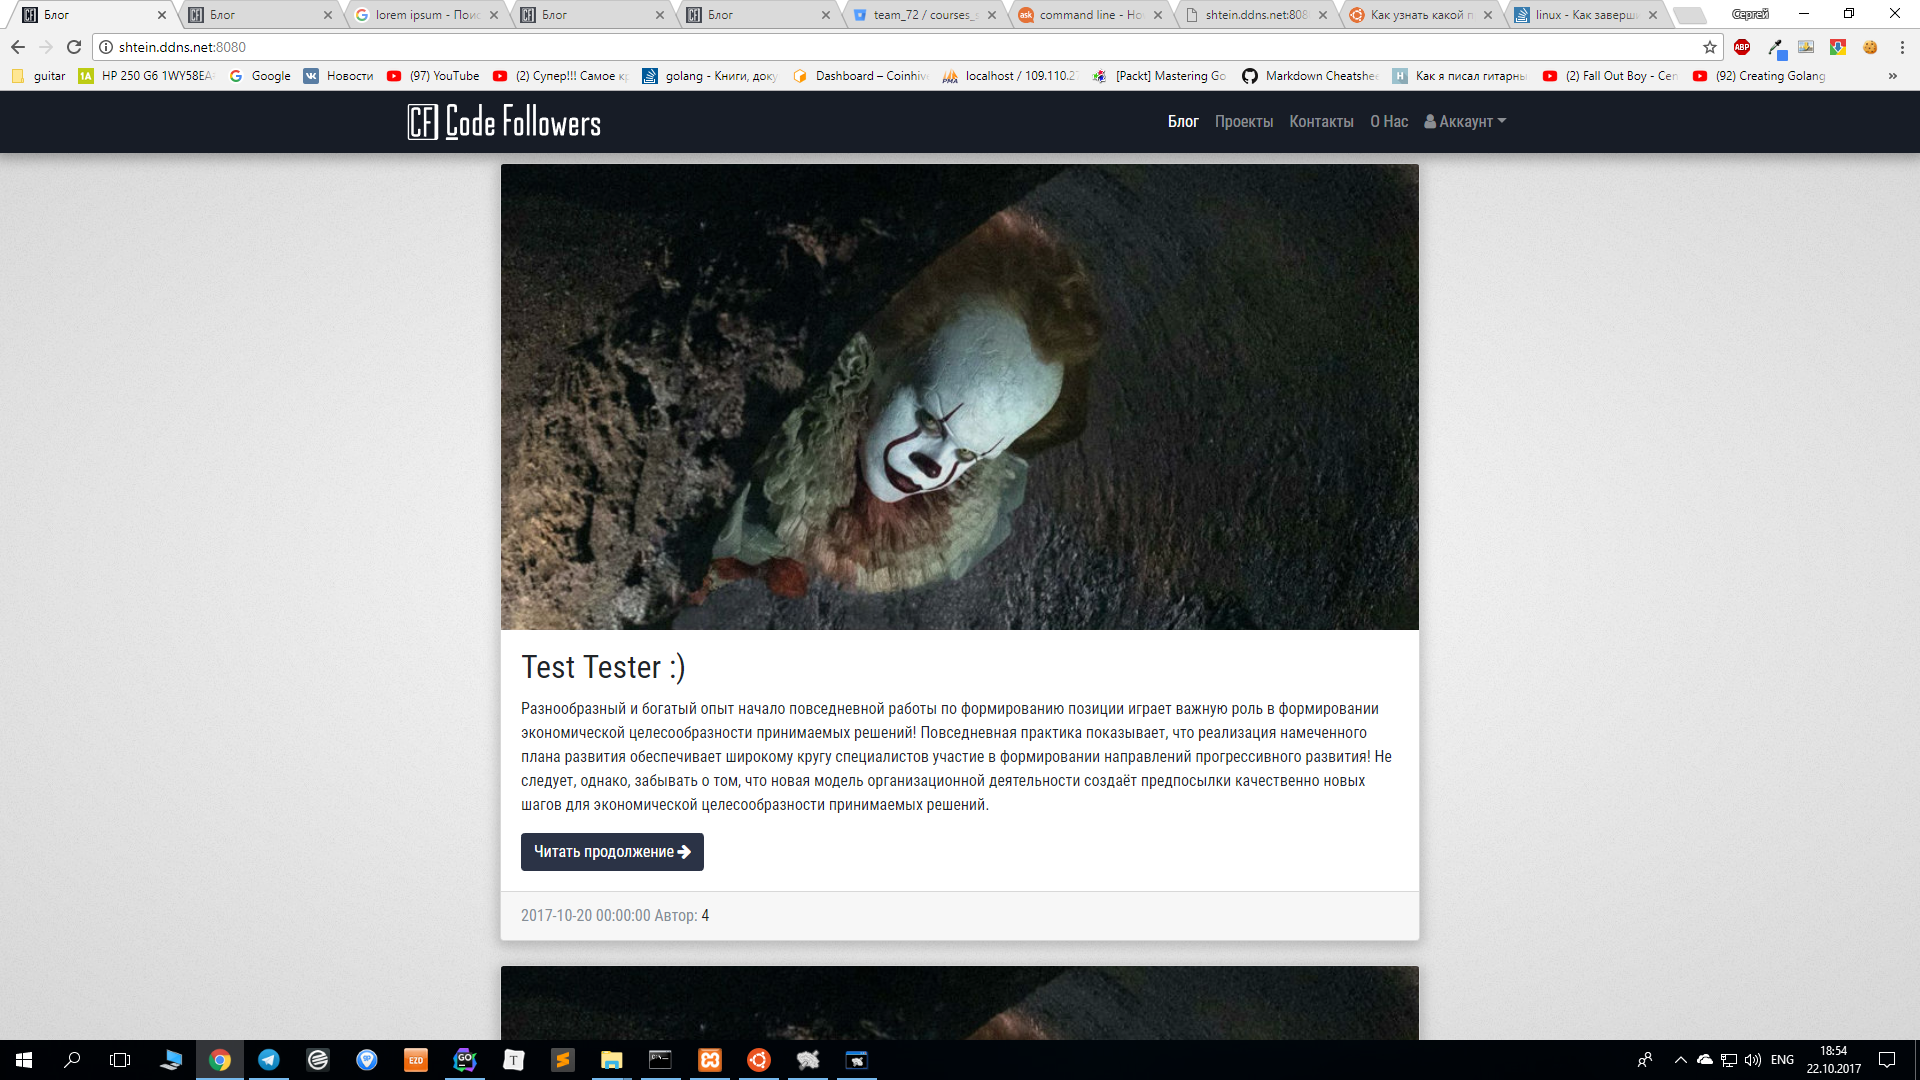Switch to the Как узнать какой tab
The height and width of the screenshot is (1080, 1920).
1419,15
